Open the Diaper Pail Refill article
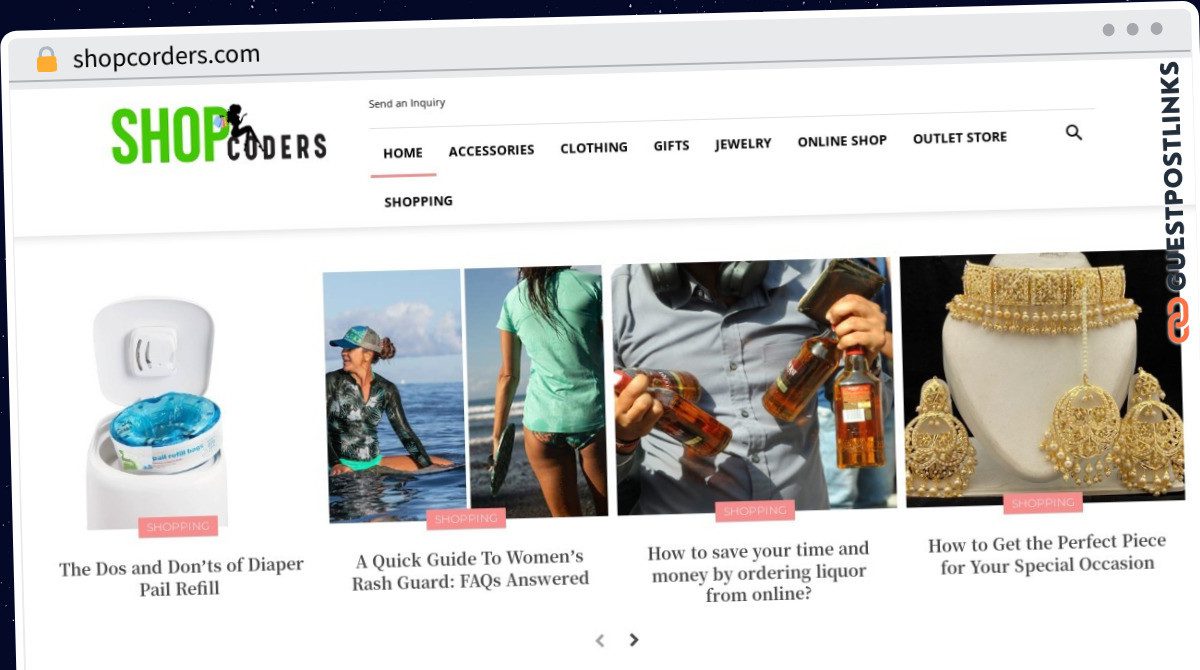 point(181,577)
